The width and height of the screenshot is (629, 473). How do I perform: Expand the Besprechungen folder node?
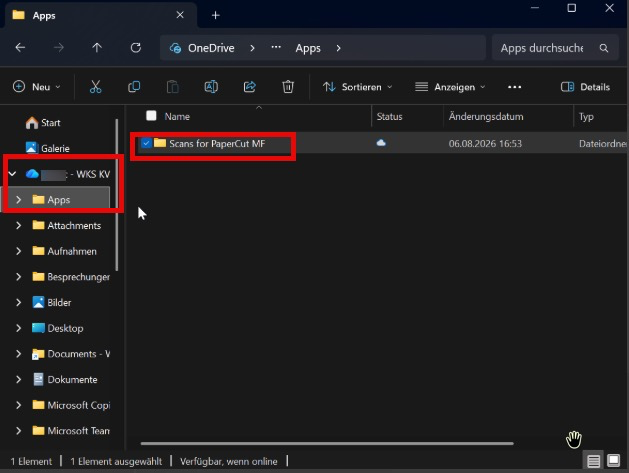tap(18, 276)
